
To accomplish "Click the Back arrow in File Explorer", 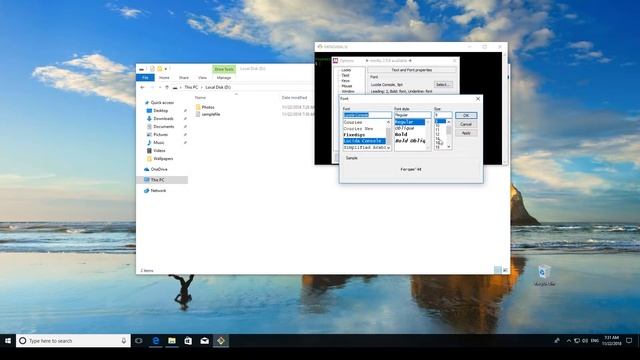I will pos(142,87).
